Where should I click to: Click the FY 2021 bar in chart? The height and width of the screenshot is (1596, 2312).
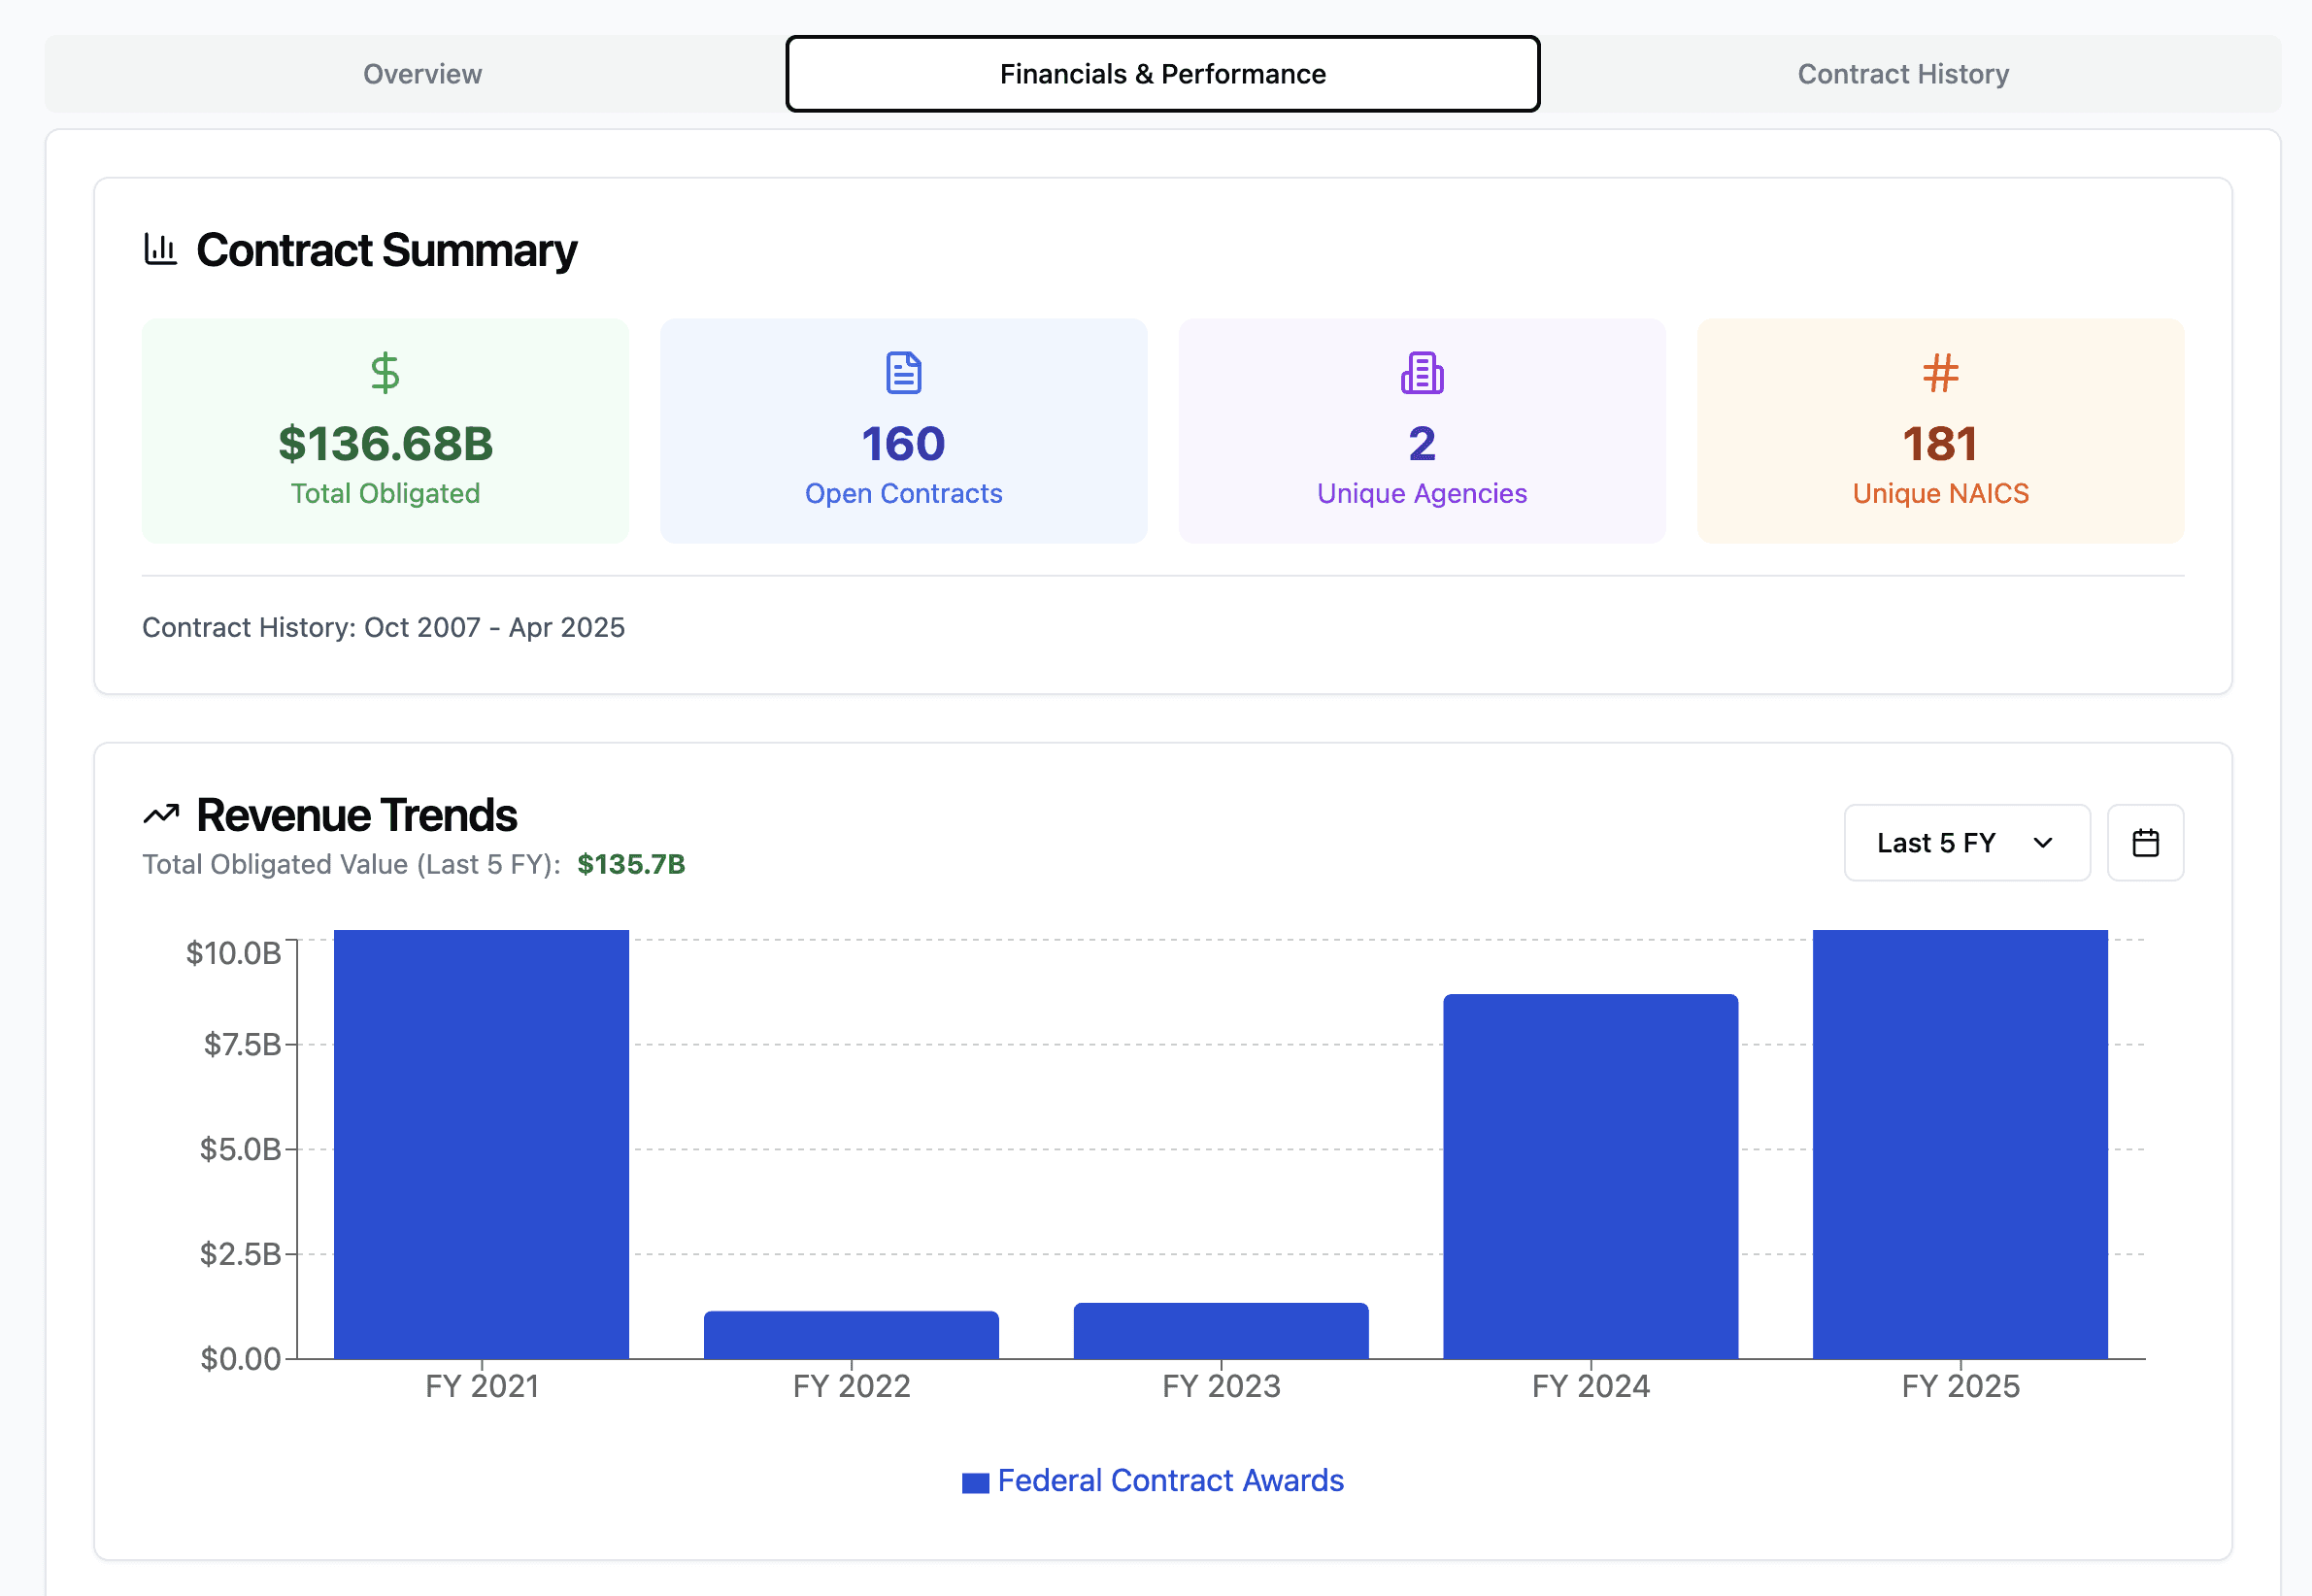click(x=481, y=1144)
